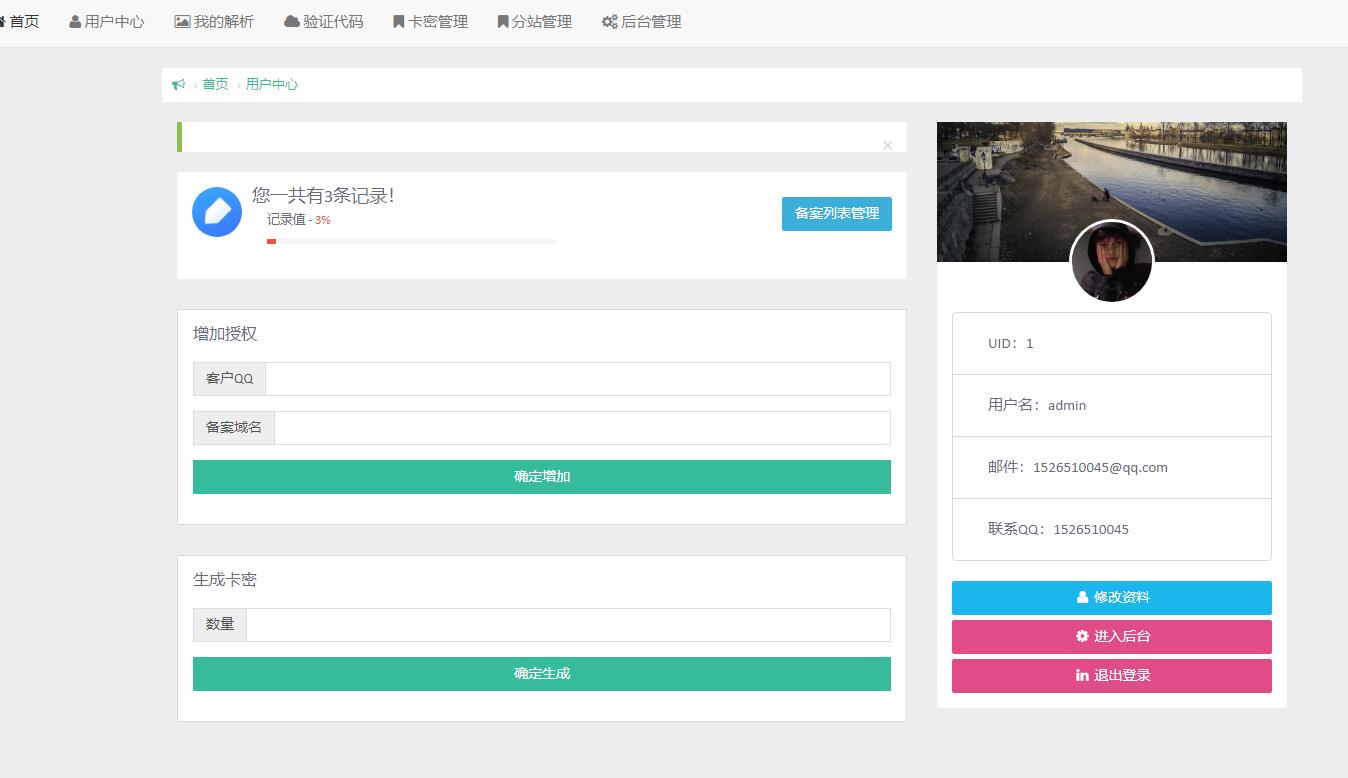Open 后台管理 in the navigation bar
1348x778 pixels.
pyautogui.click(x=642, y=22)
